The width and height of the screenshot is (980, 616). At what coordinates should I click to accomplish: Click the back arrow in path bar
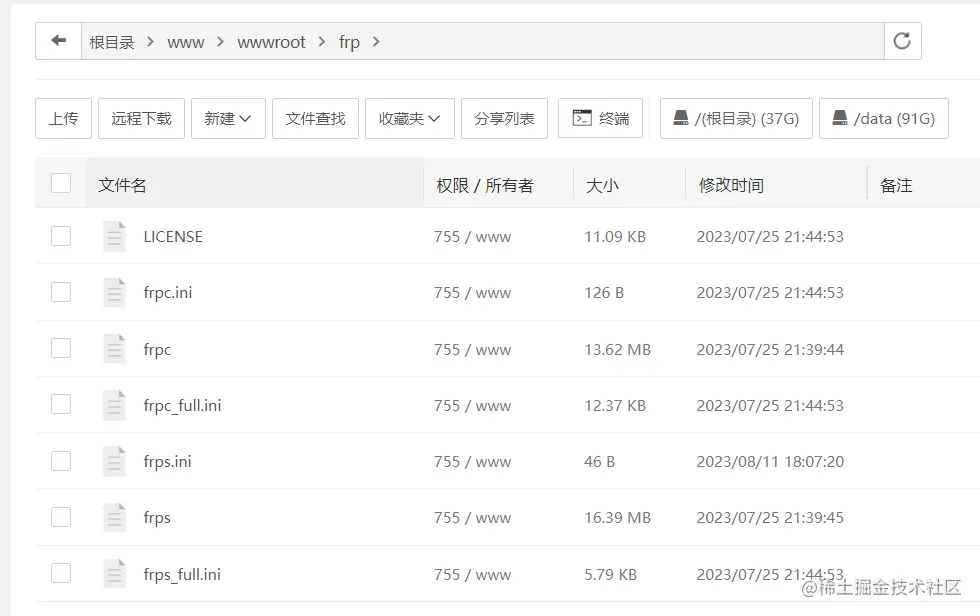(59, 41)
